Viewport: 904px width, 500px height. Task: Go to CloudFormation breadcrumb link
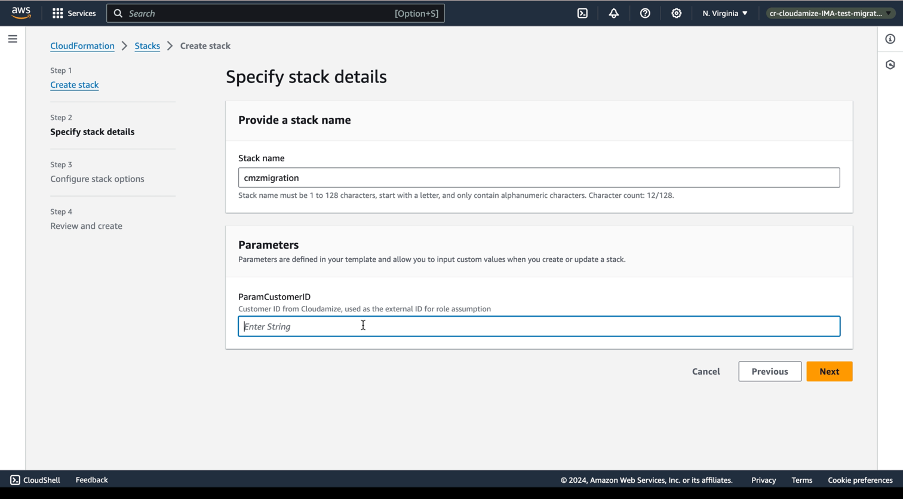(x=82, y=46)
